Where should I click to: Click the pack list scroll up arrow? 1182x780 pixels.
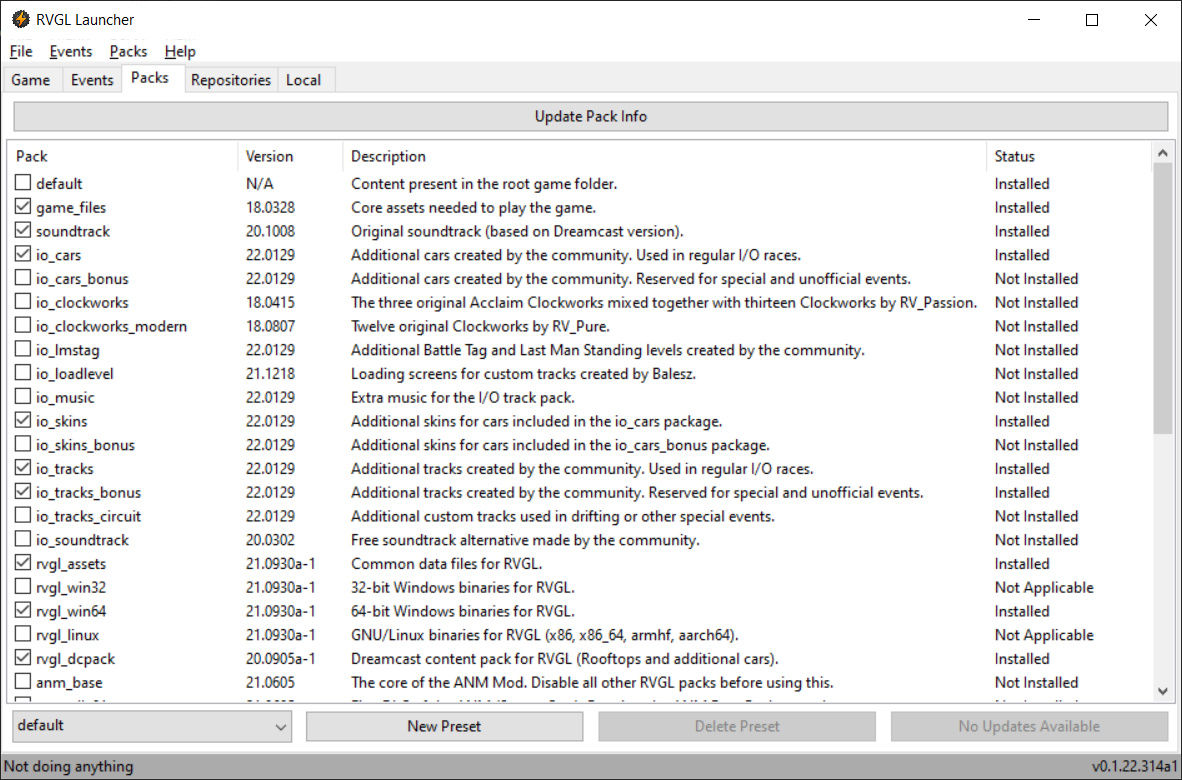click(1162, 153)
